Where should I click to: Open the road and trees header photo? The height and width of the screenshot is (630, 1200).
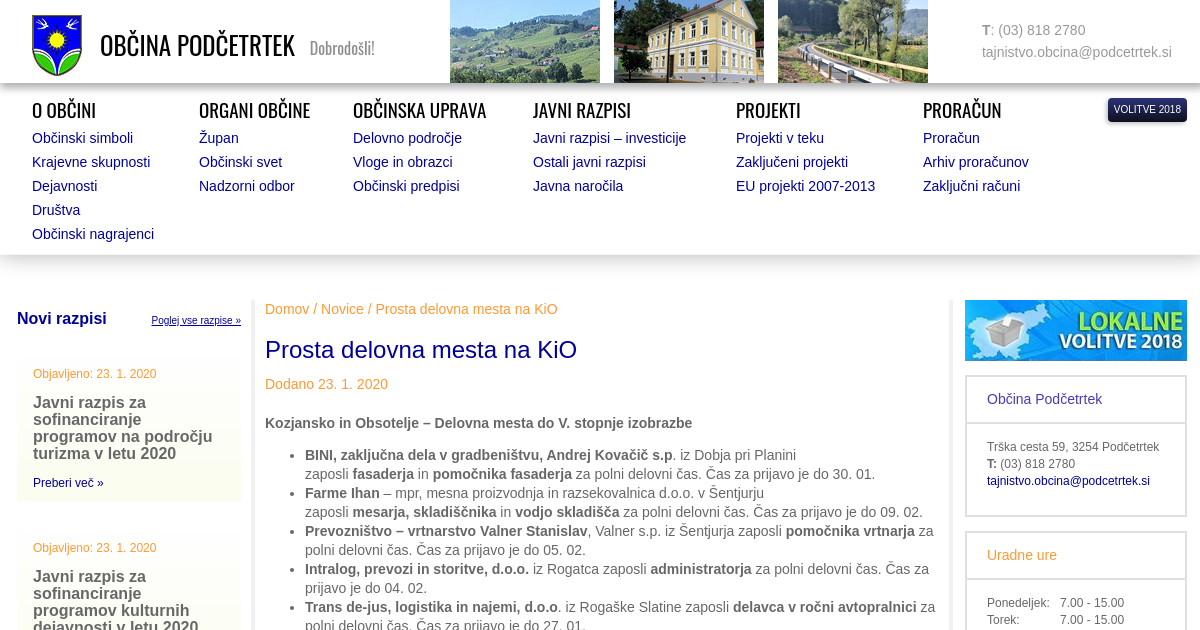pyautogui.click(x=853, y=41)
